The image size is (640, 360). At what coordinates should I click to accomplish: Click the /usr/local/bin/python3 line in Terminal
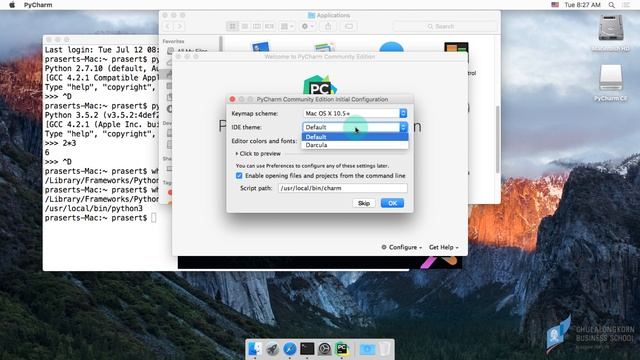(x=94, y=209)
